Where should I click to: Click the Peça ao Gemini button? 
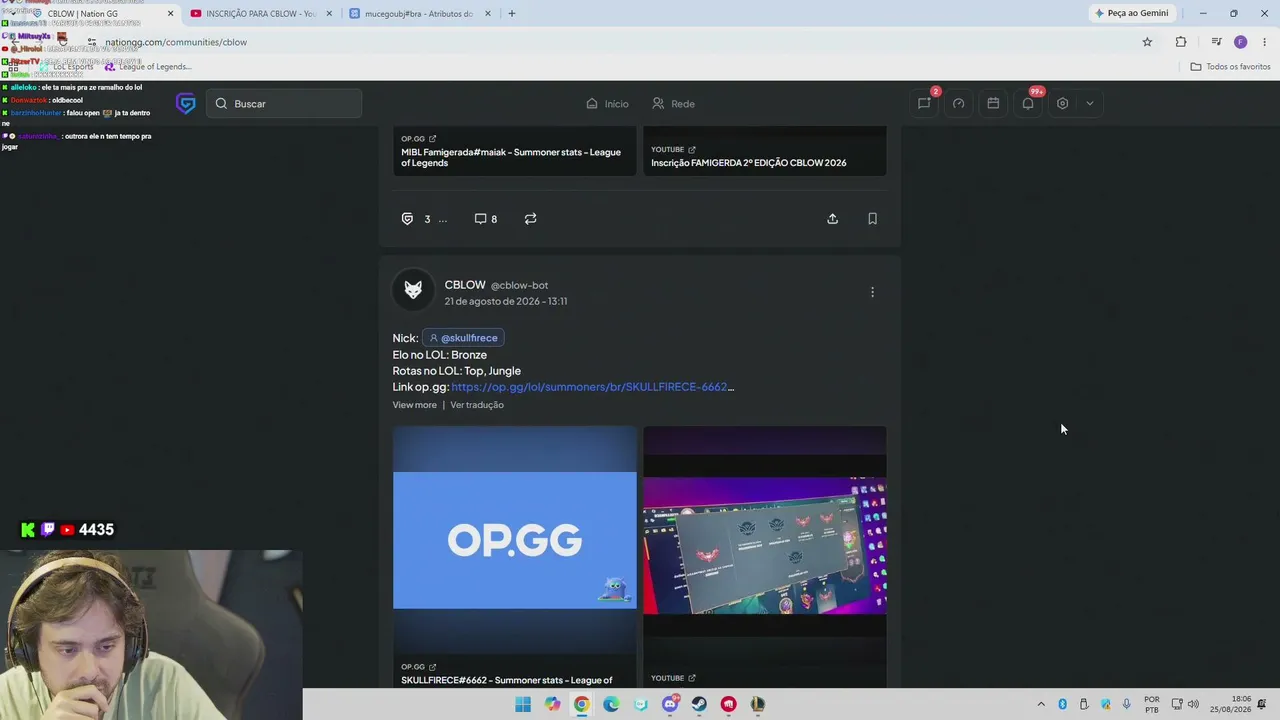(1132, 13)
